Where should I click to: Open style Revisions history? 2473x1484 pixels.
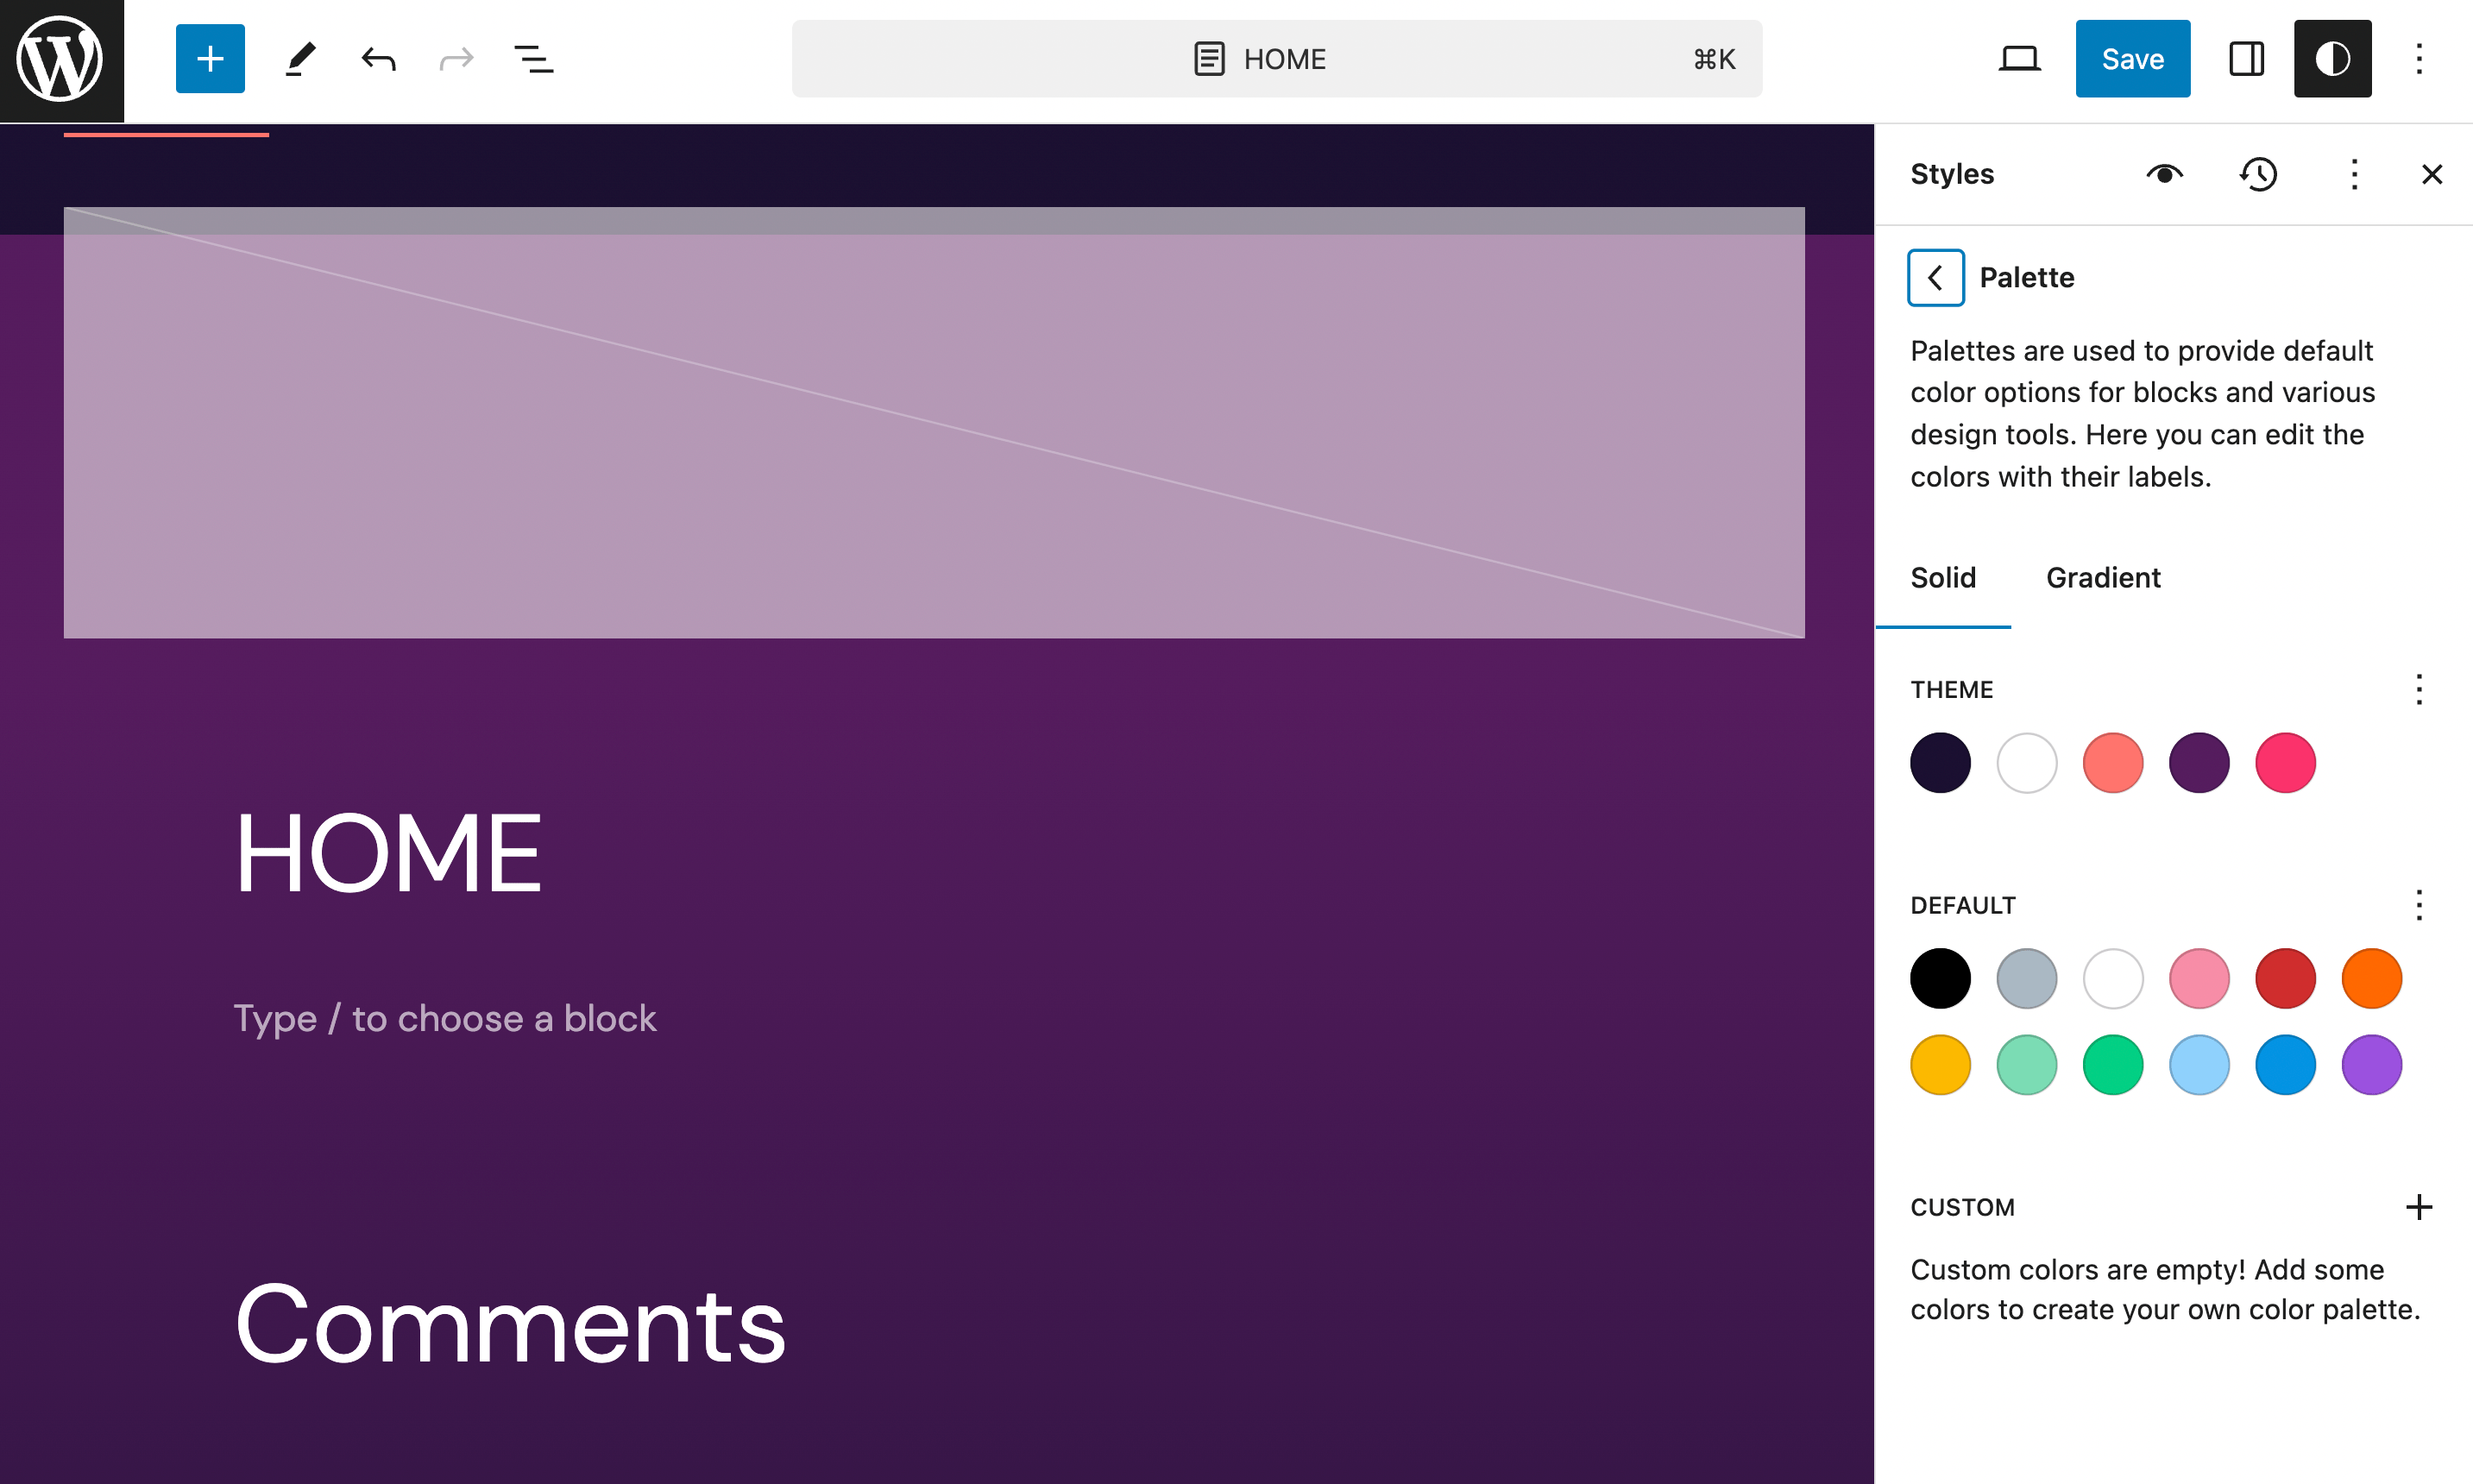(x=2258, y=174)
